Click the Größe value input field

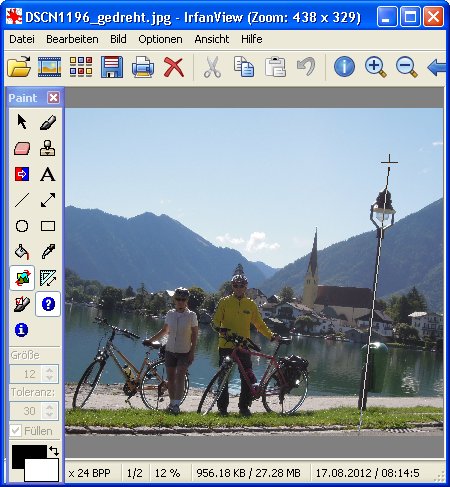(x=27, y=374)
